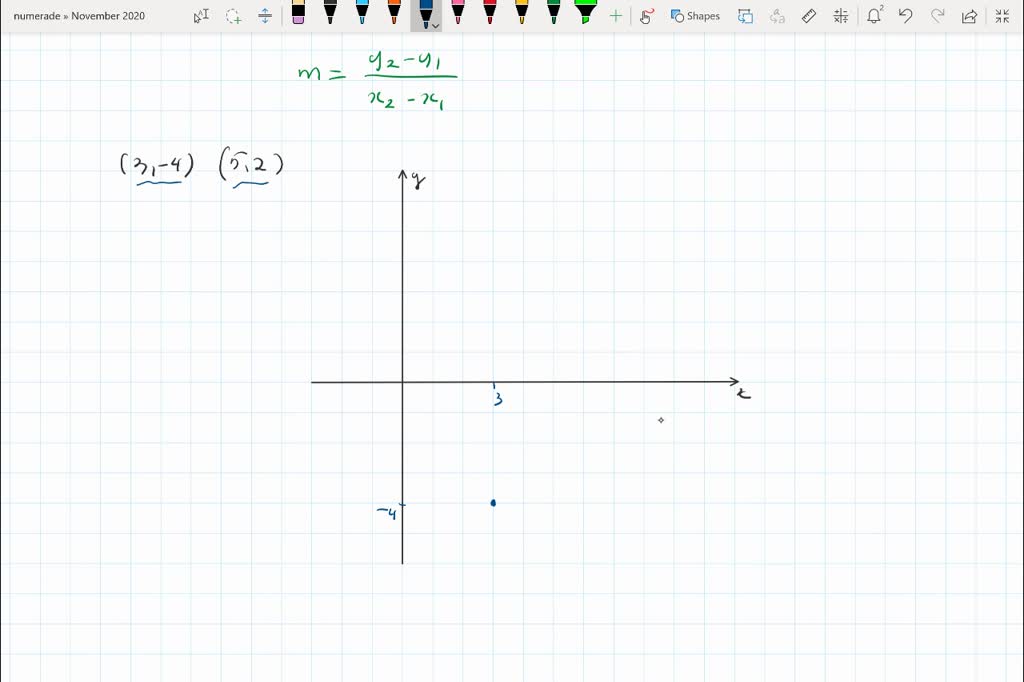Choose the orange pen tool
The width and height of the screenshot is (1024, 682).
point(394,15)
